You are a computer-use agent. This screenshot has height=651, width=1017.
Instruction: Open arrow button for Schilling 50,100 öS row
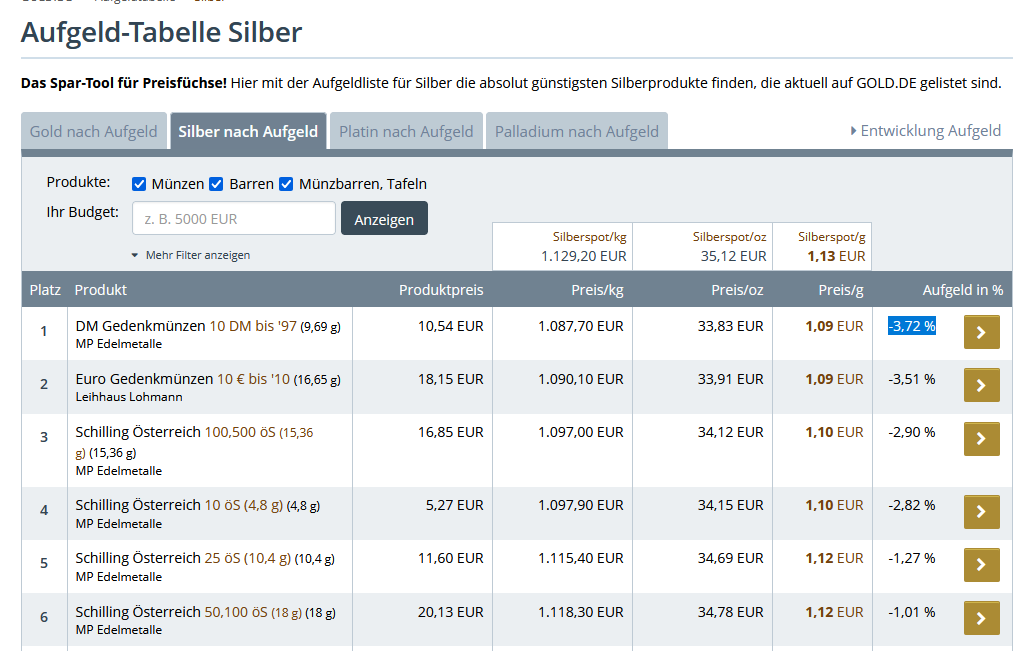click(981, 618)
